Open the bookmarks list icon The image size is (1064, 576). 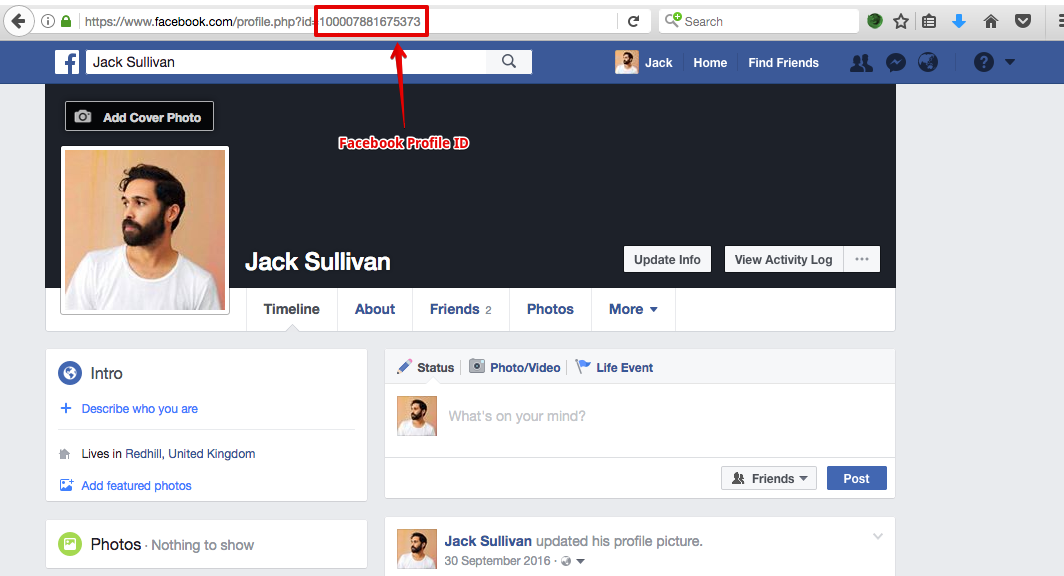point(929,21)
